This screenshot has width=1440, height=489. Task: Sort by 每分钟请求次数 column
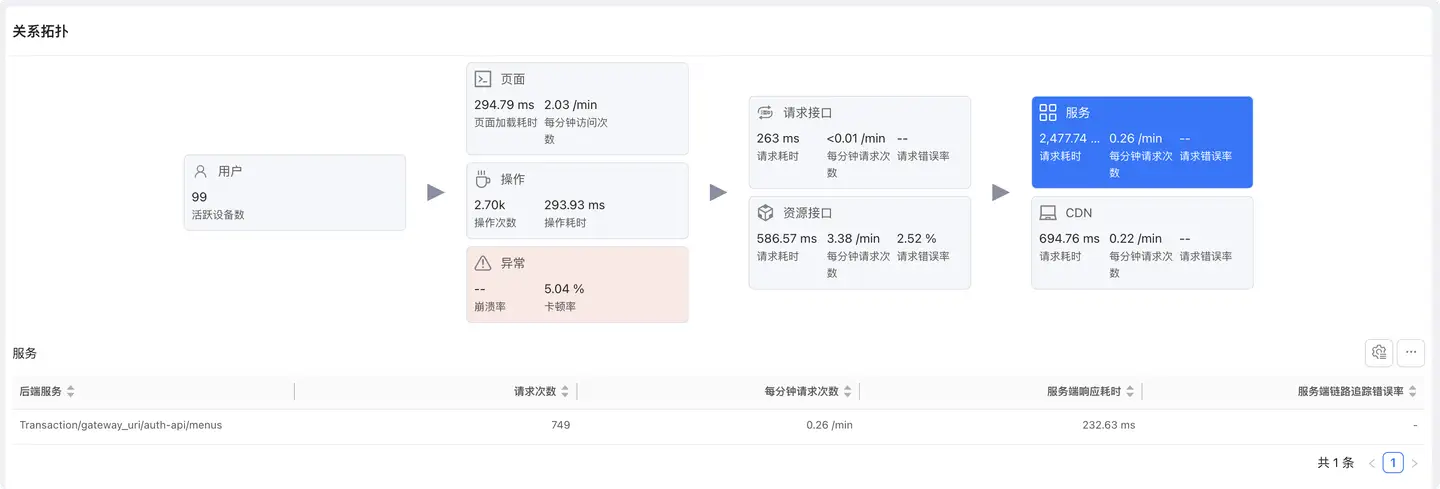(x=848, y=391)
